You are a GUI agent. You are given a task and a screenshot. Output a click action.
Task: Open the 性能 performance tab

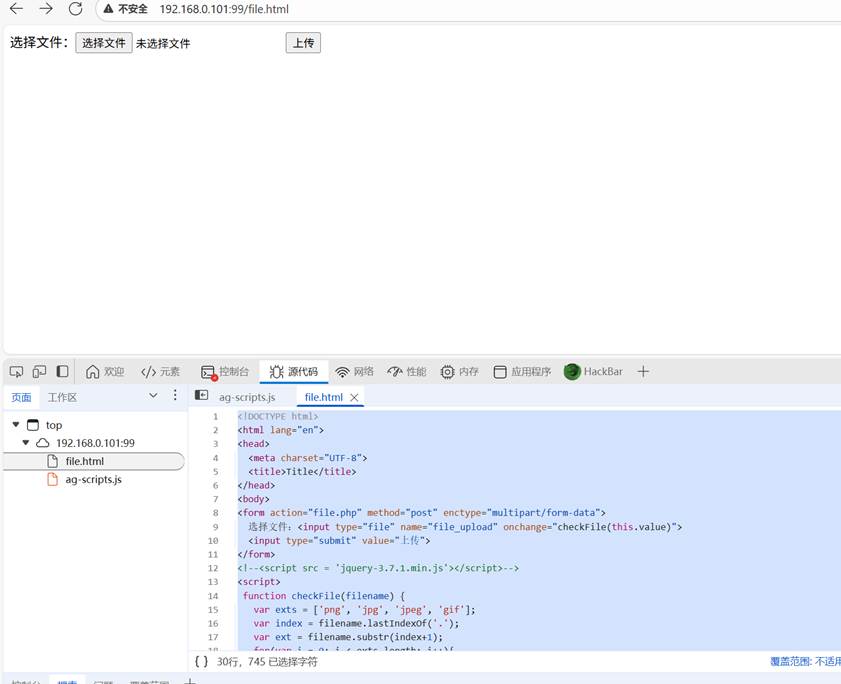407,371
